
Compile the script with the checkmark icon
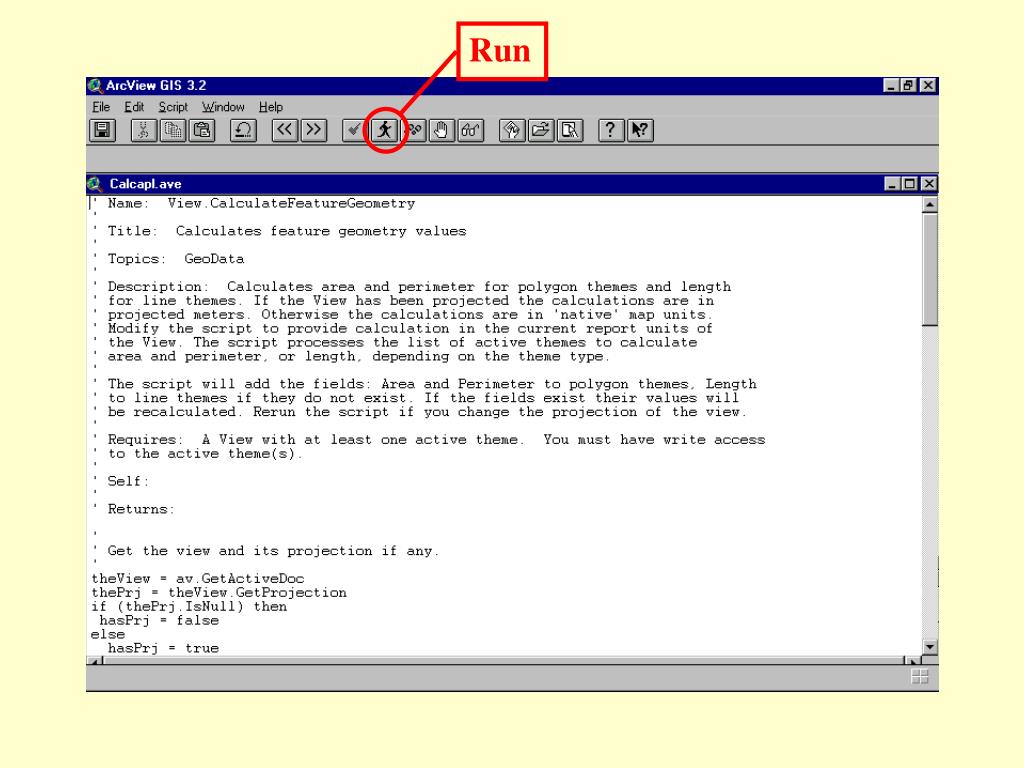(x=355, y=131)
